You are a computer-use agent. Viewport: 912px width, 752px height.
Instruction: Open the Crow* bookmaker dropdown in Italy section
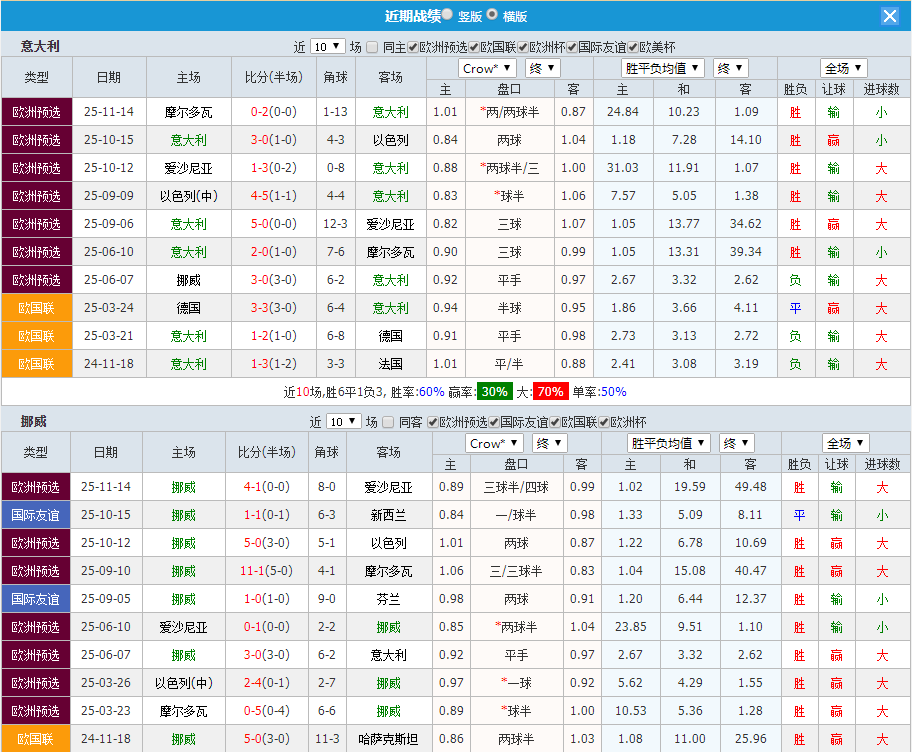487,68
